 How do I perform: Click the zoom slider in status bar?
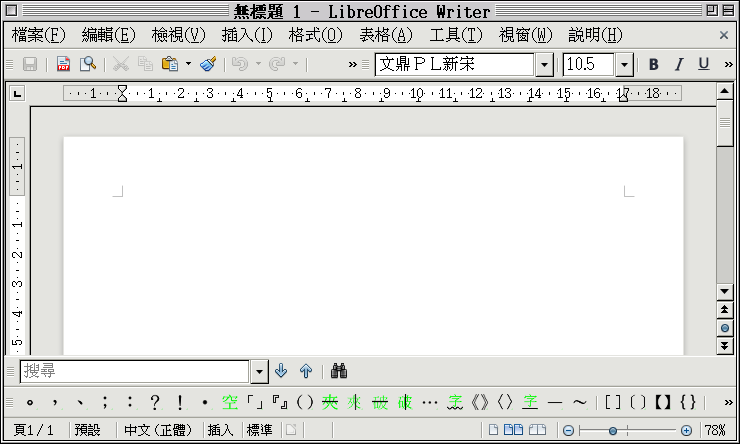pyautogui.click(x=626, y=430)
